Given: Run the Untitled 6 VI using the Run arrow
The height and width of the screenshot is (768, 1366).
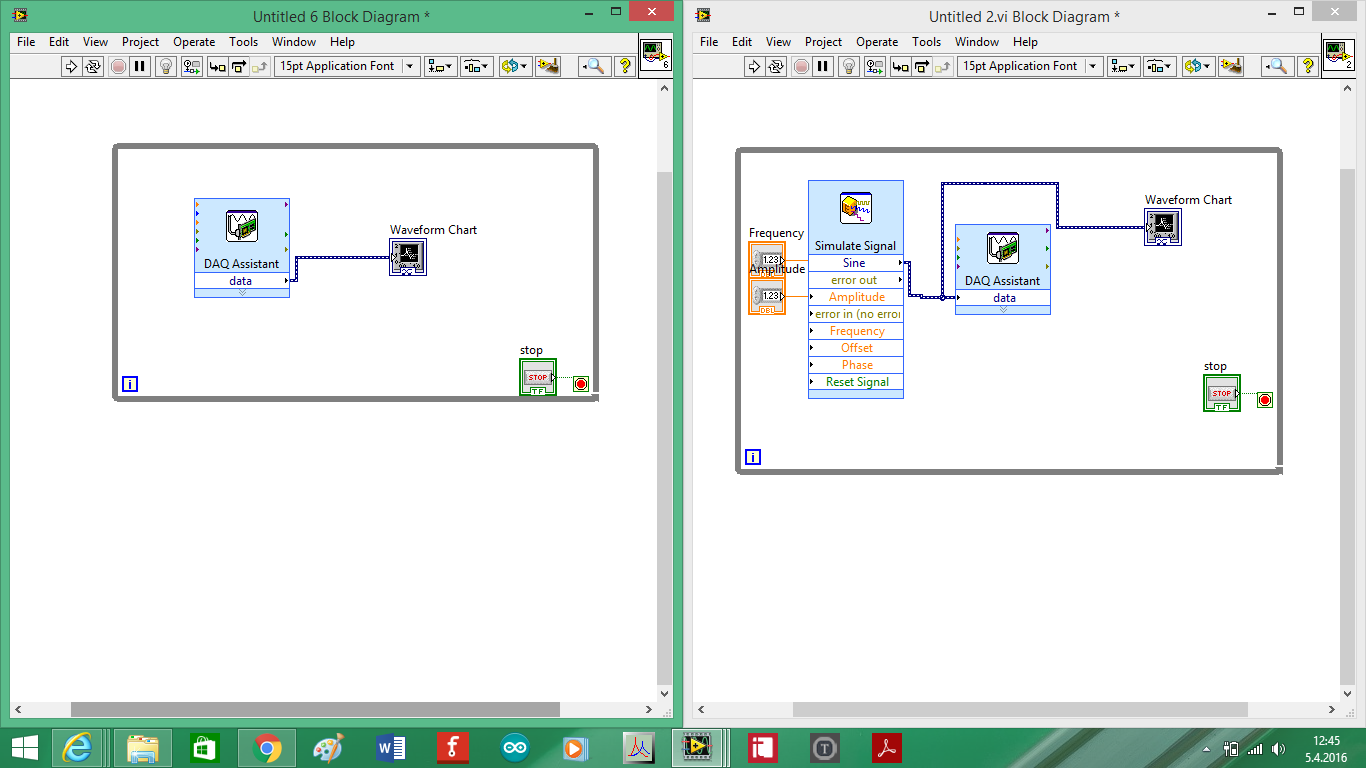Looking at the screenshot, I should (70, 66).
